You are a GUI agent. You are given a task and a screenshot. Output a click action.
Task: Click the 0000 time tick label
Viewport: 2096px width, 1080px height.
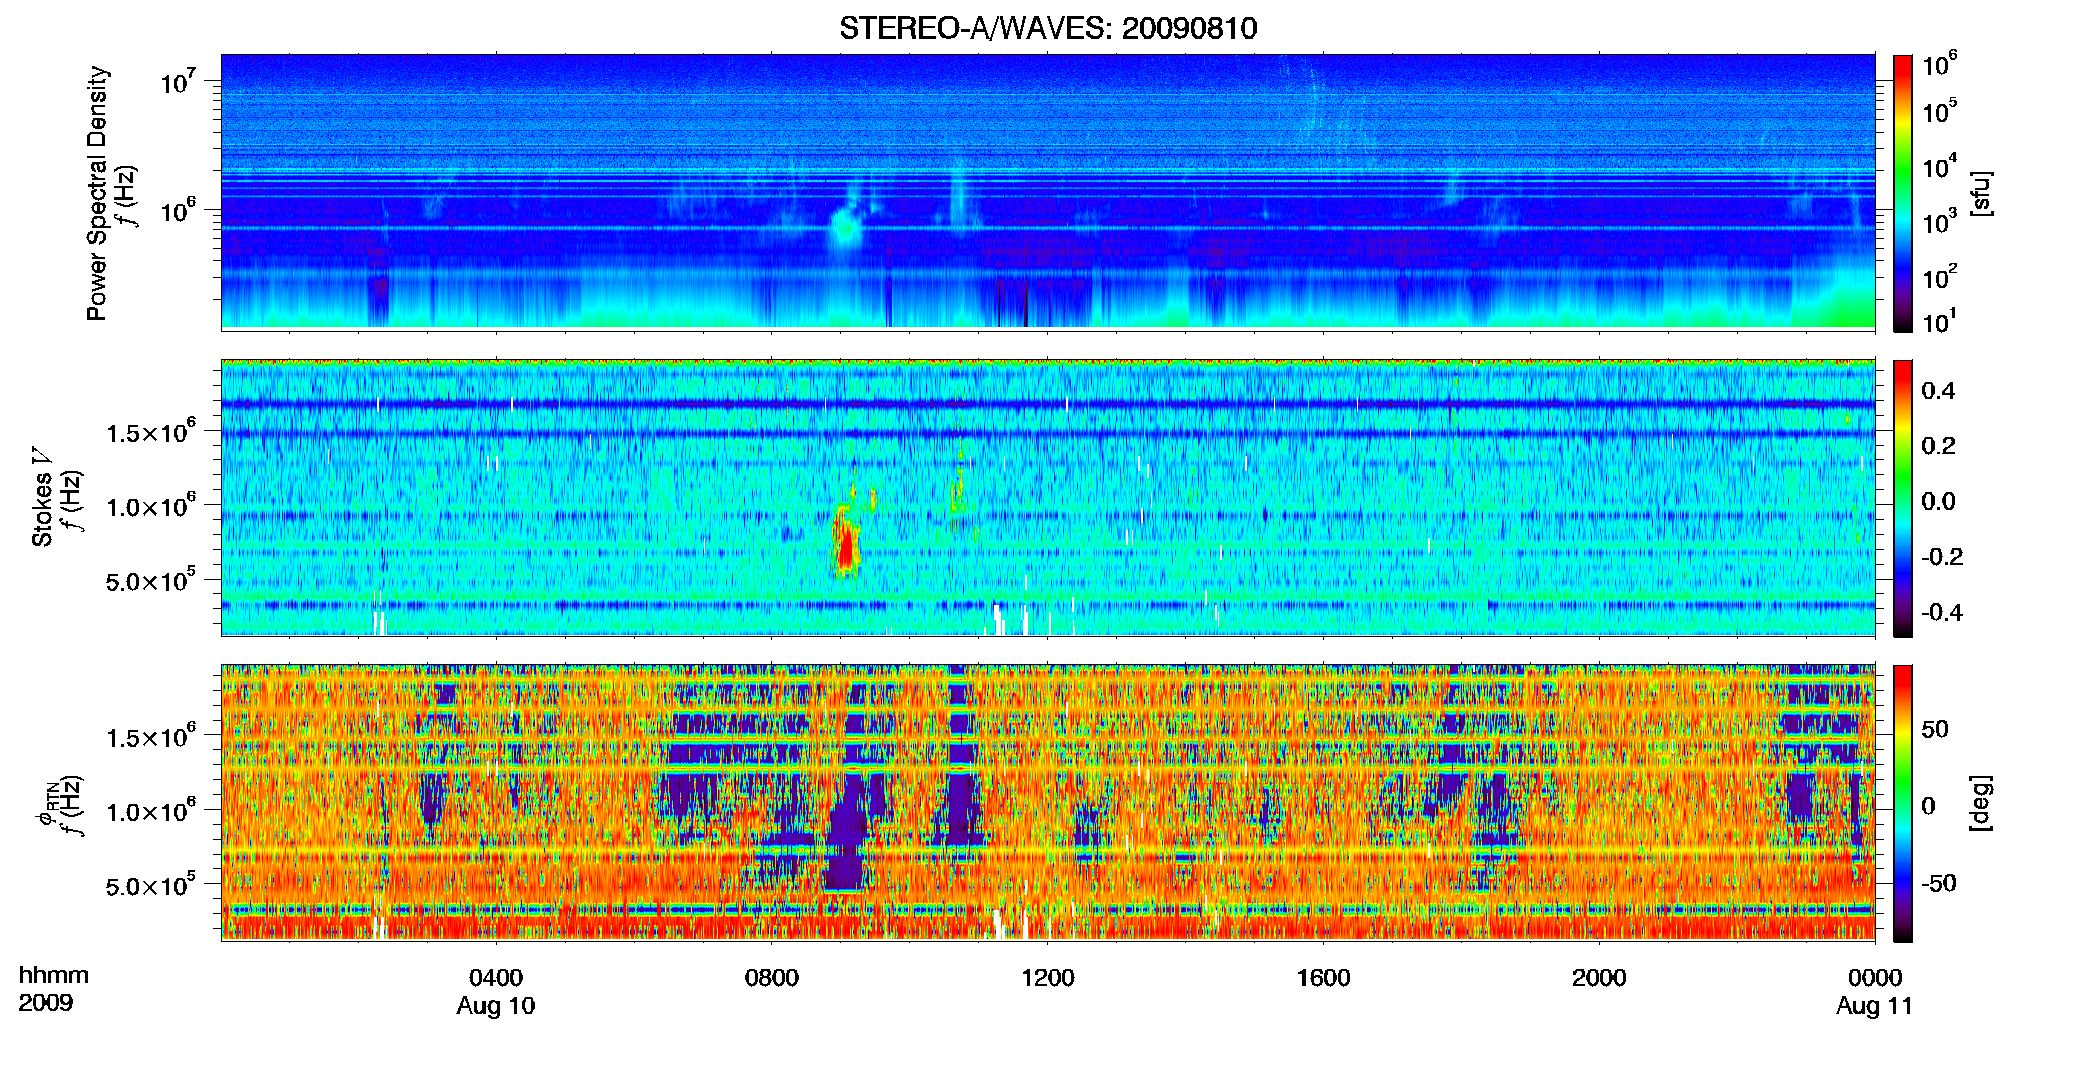click(1875, 978)
